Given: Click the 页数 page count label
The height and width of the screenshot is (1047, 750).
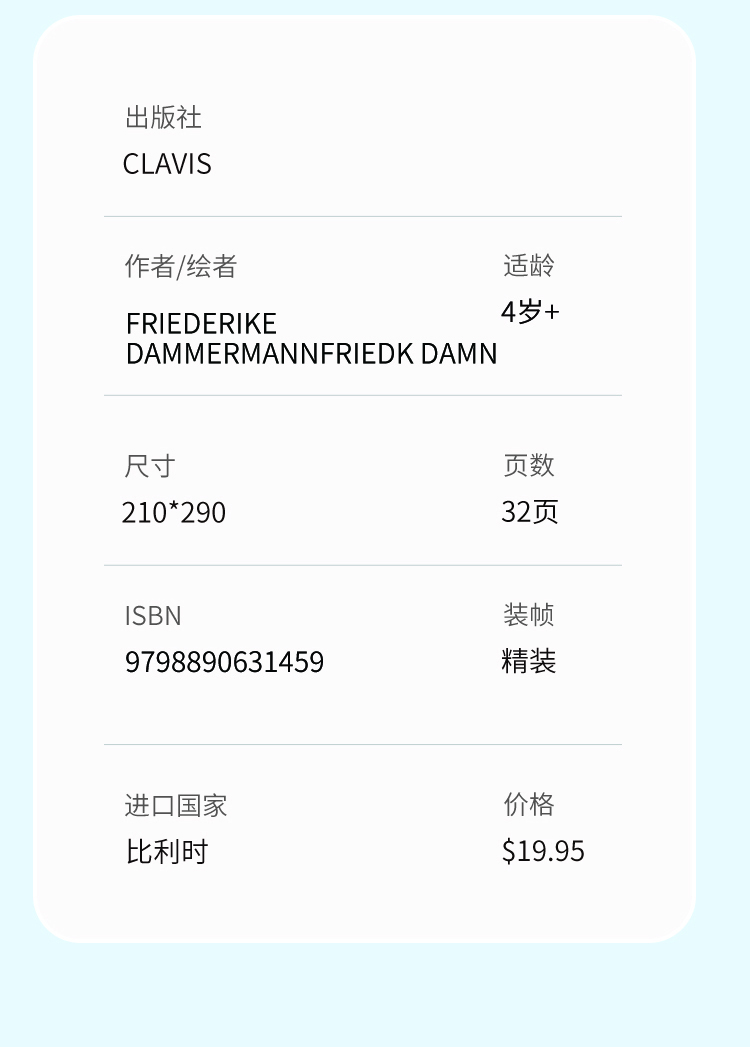Looking at the screenshot, I should point(529,464).
